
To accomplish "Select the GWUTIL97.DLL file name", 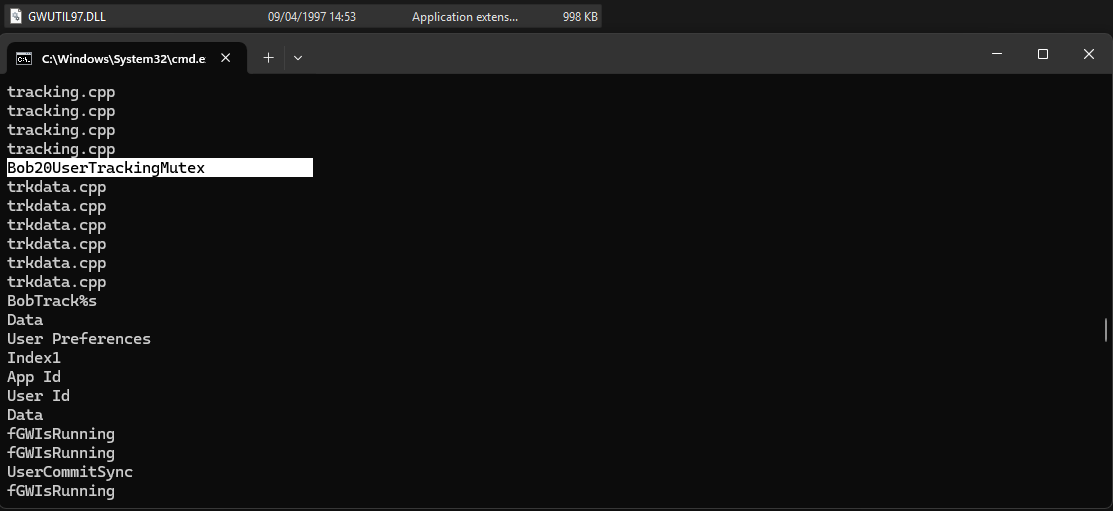I will click(x=67, y=17).
